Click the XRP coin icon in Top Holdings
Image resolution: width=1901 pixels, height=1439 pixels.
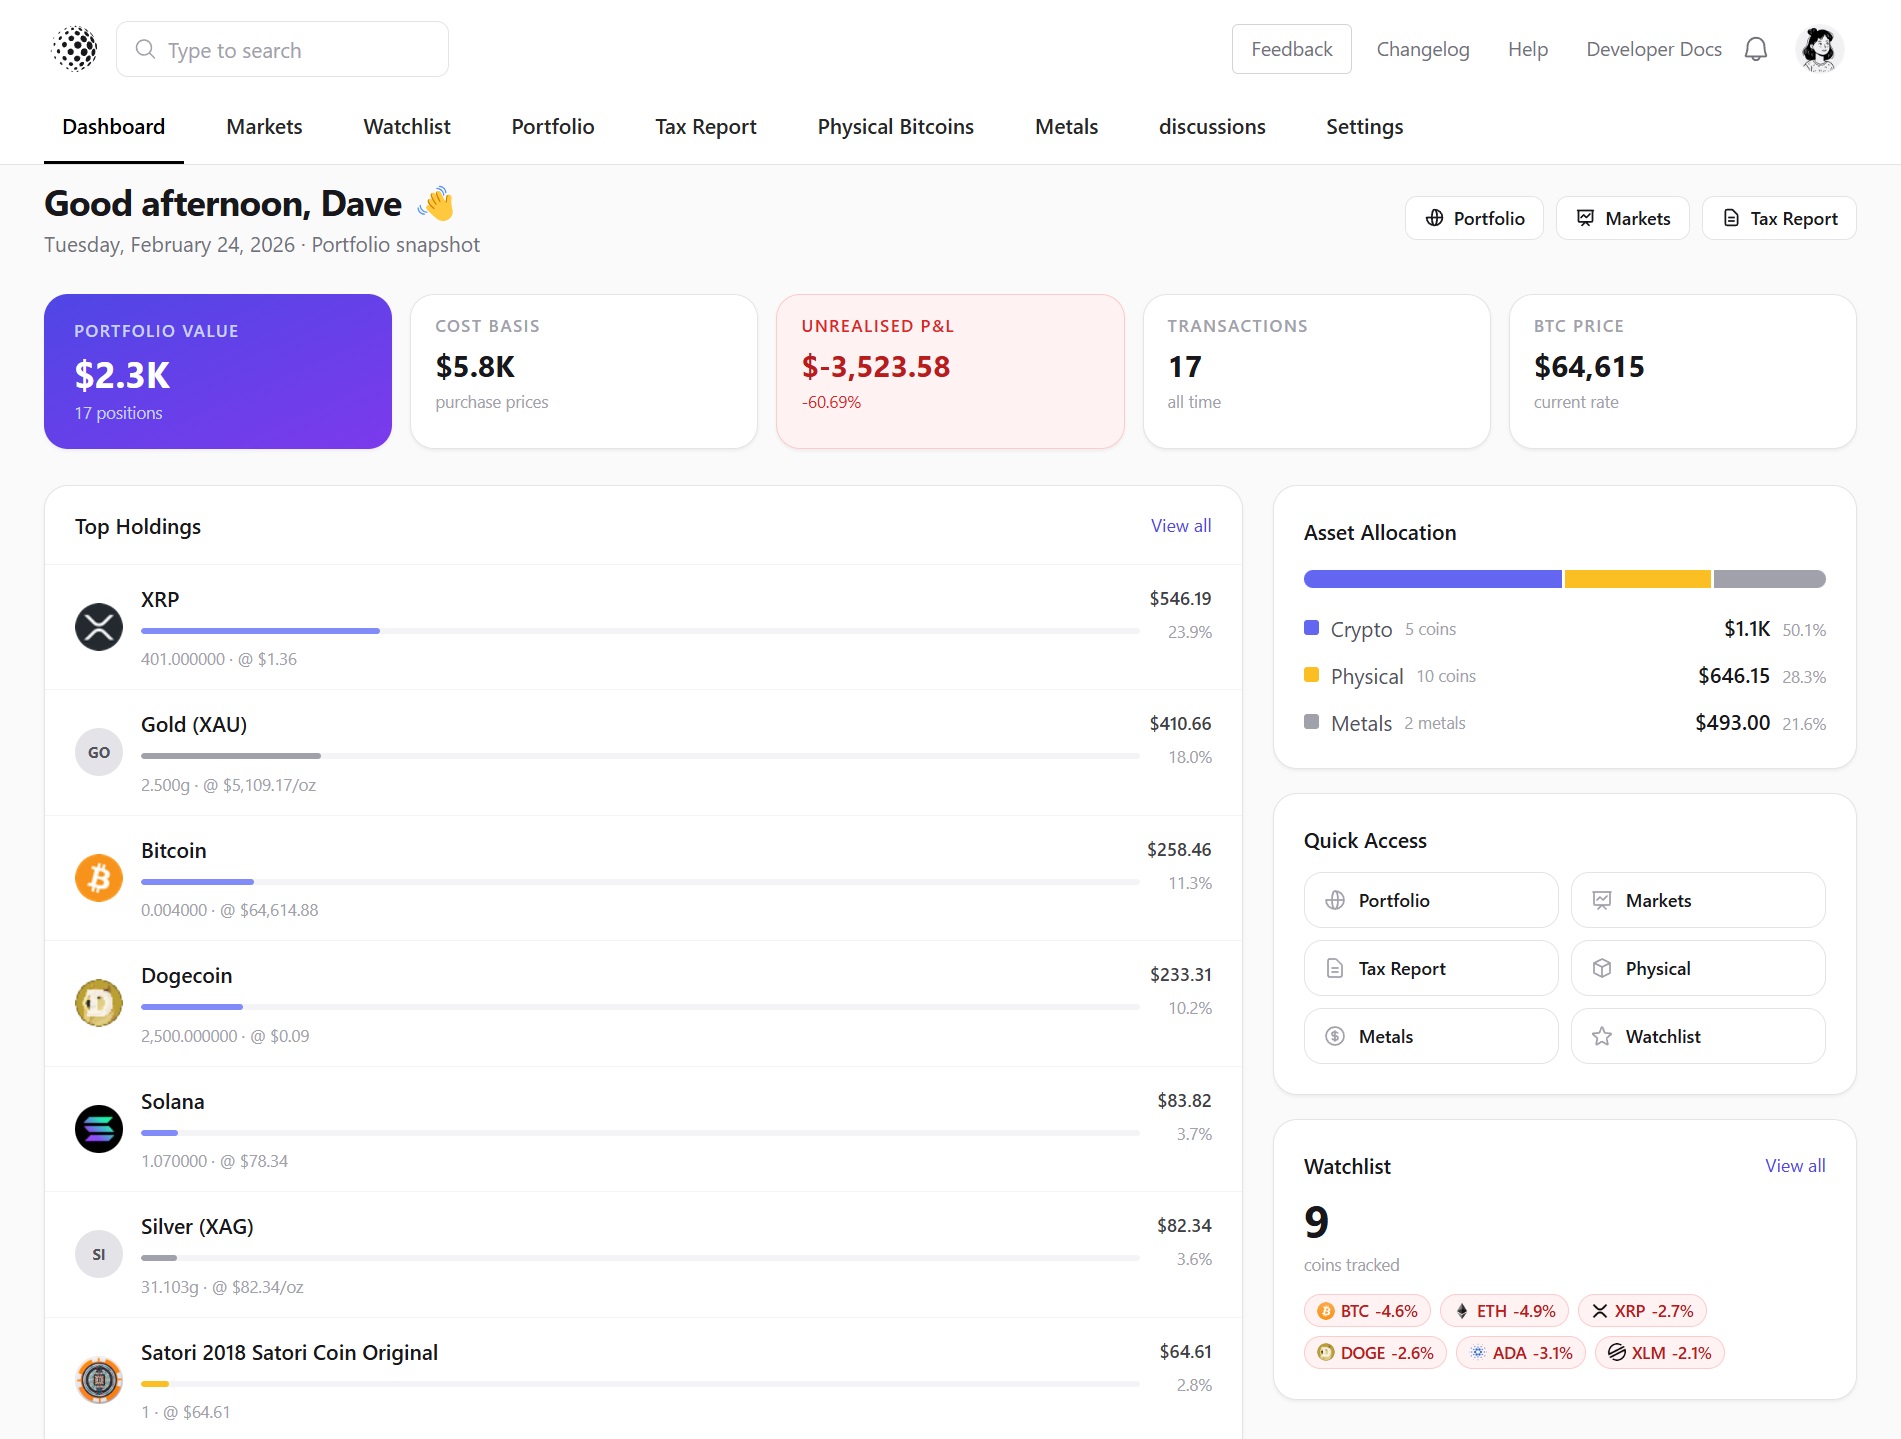[99, 627]
